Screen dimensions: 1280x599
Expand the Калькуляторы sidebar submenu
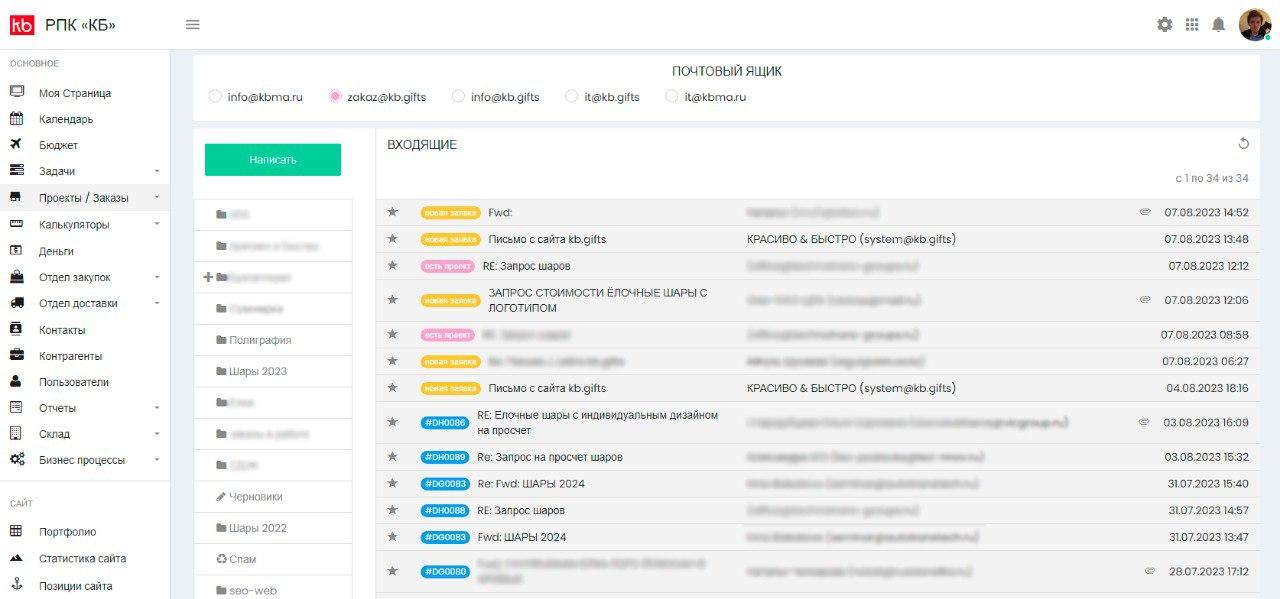(157, 225)
